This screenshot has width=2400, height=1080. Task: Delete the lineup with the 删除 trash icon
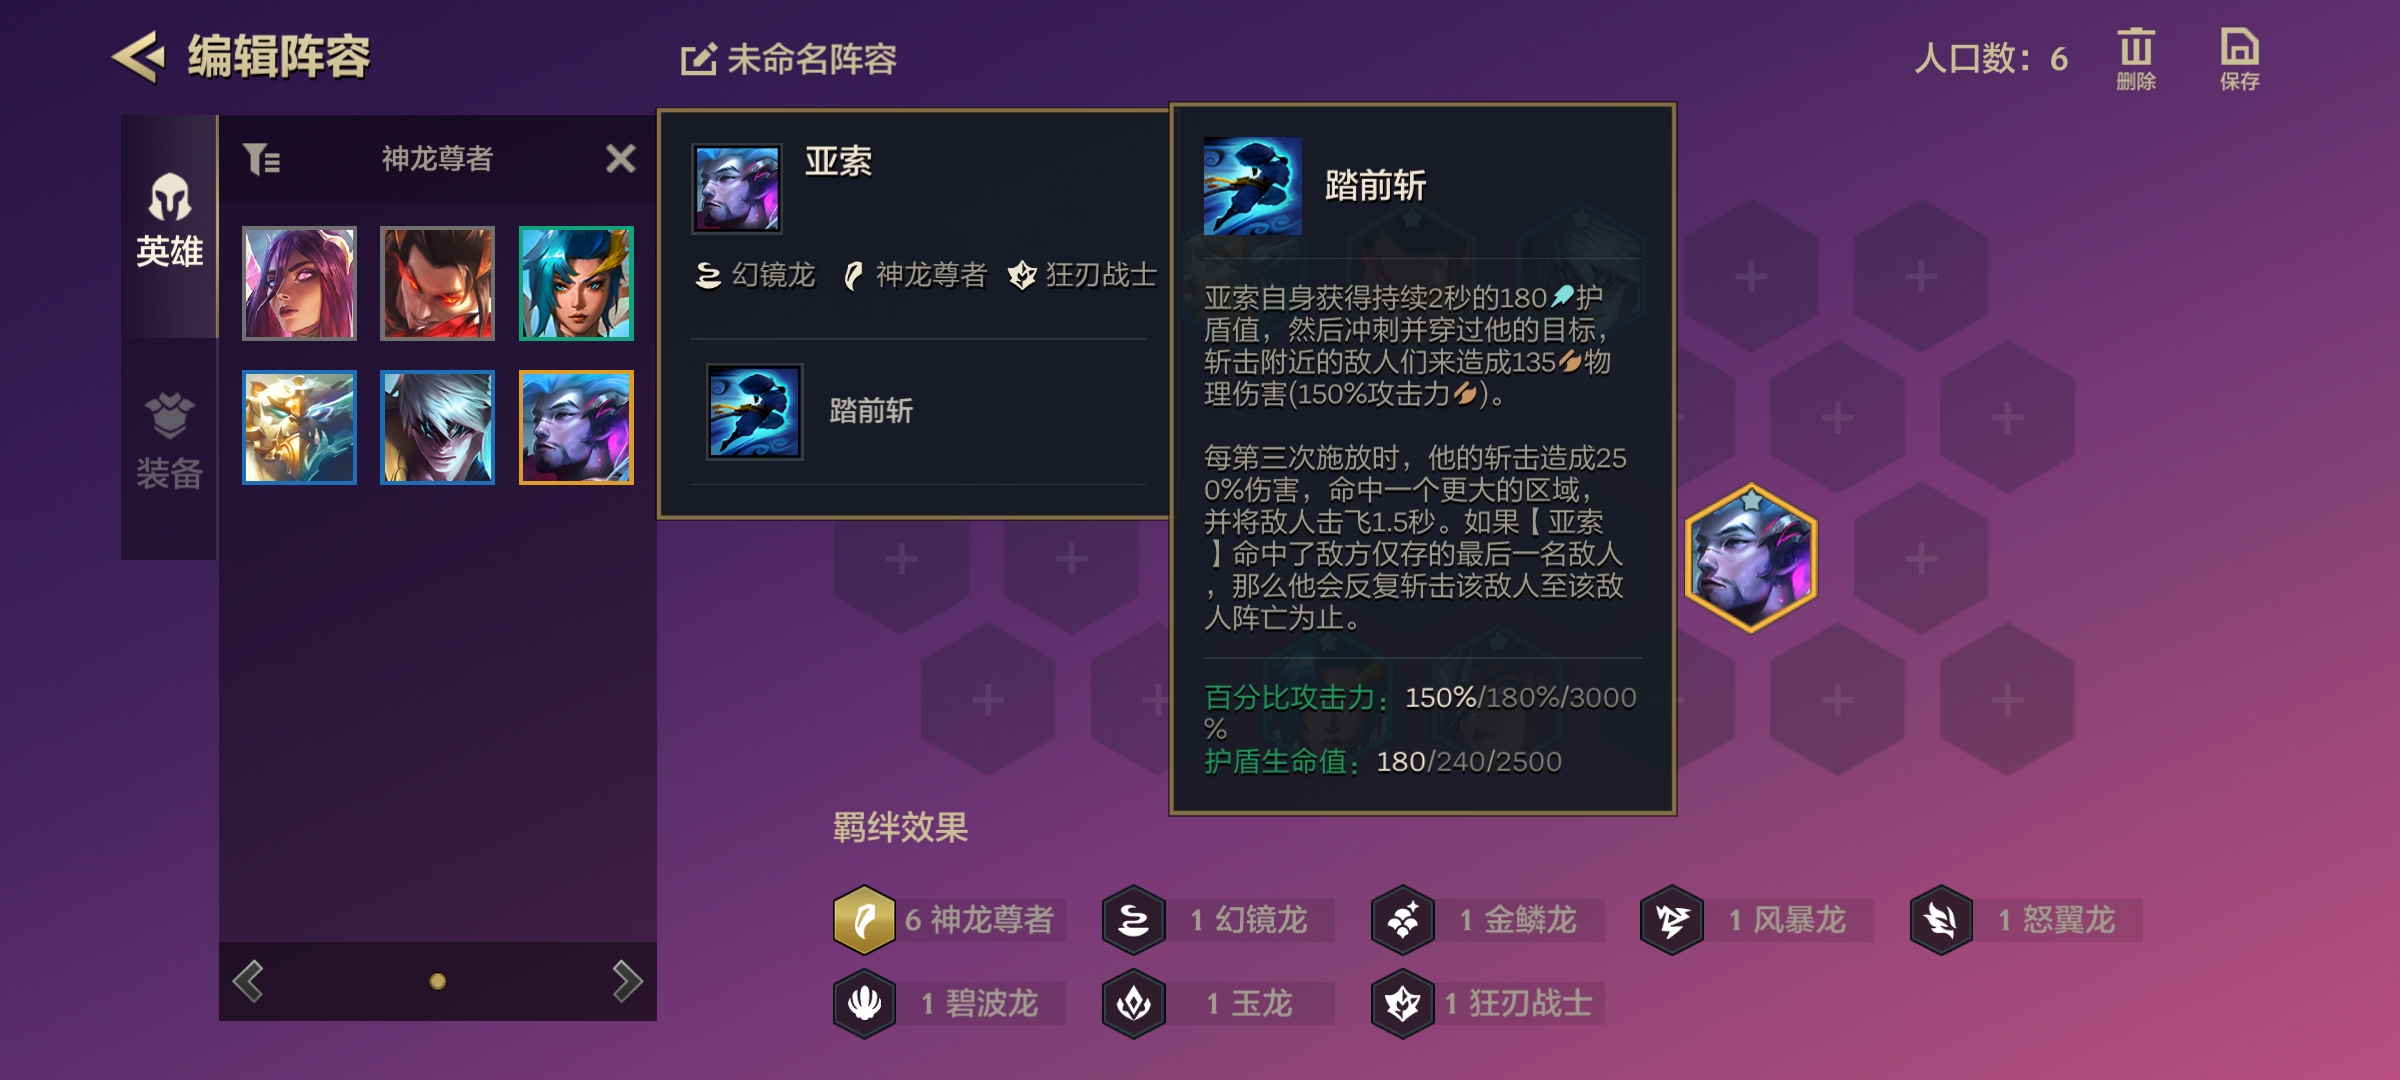(x=2136, y=60)
